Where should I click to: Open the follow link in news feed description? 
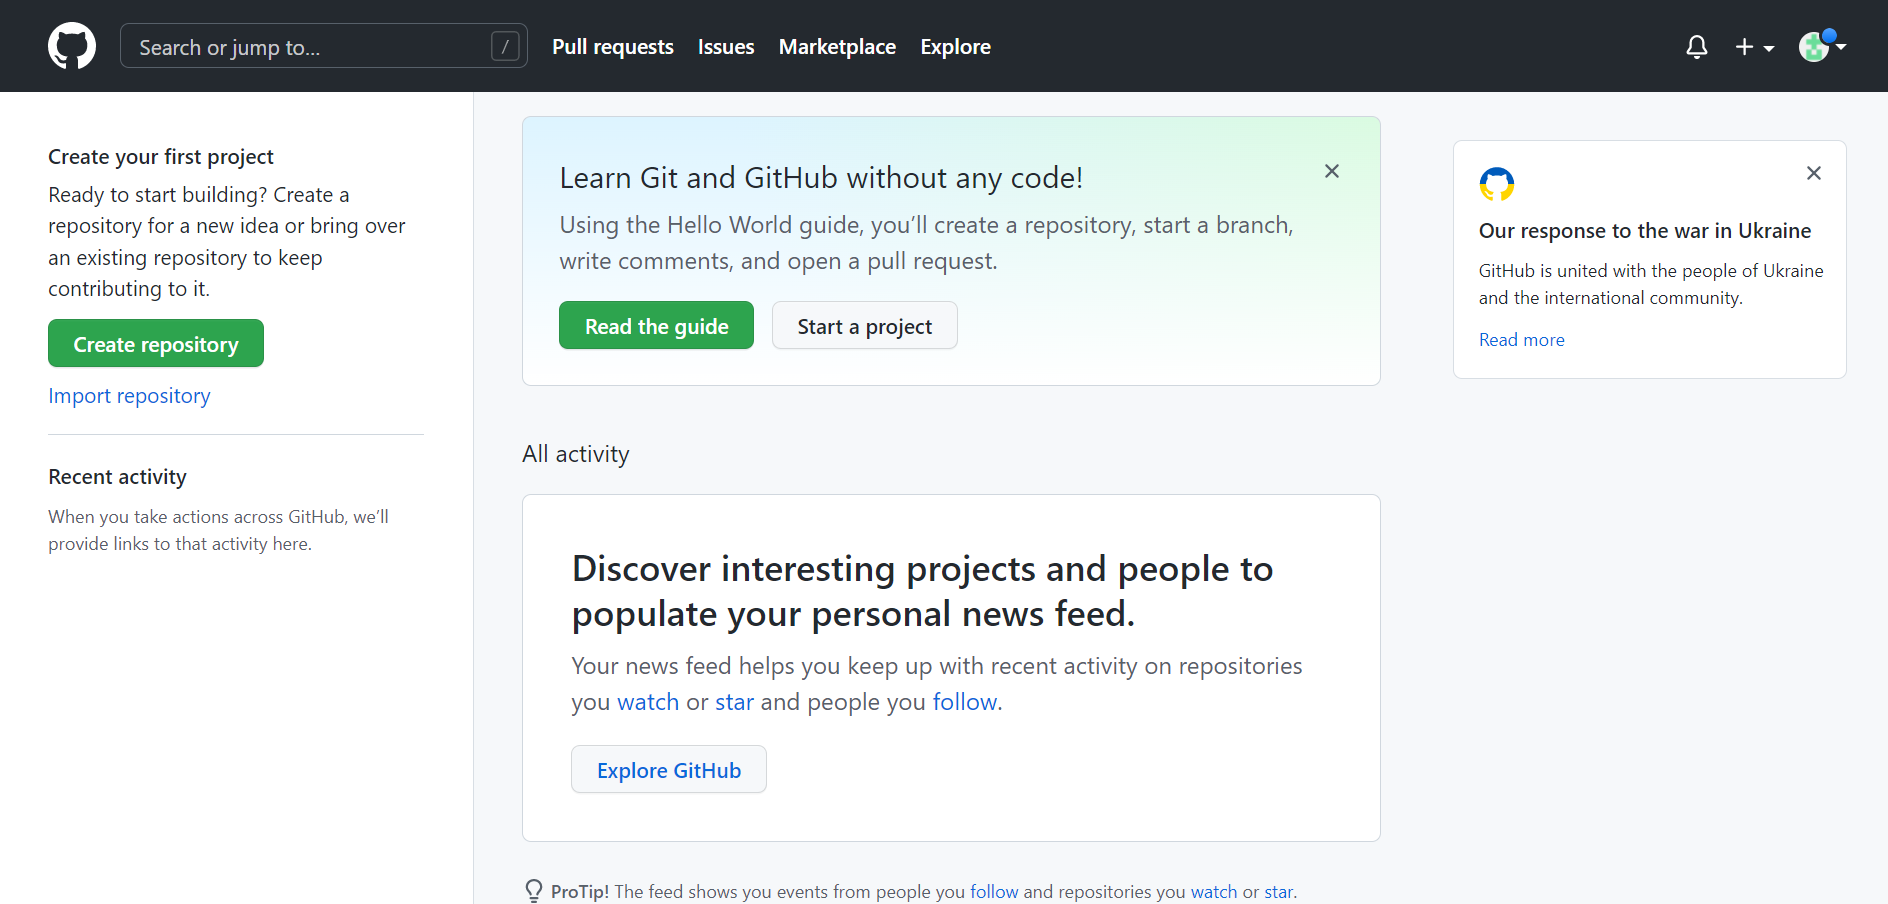click(x=965, y=702)
